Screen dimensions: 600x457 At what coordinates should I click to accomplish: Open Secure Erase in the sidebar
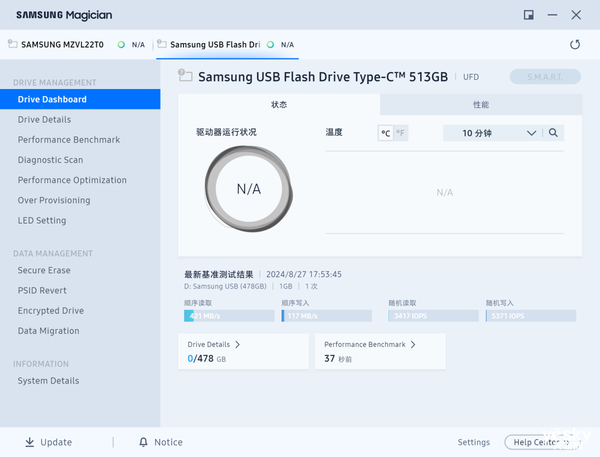(44, 270)
